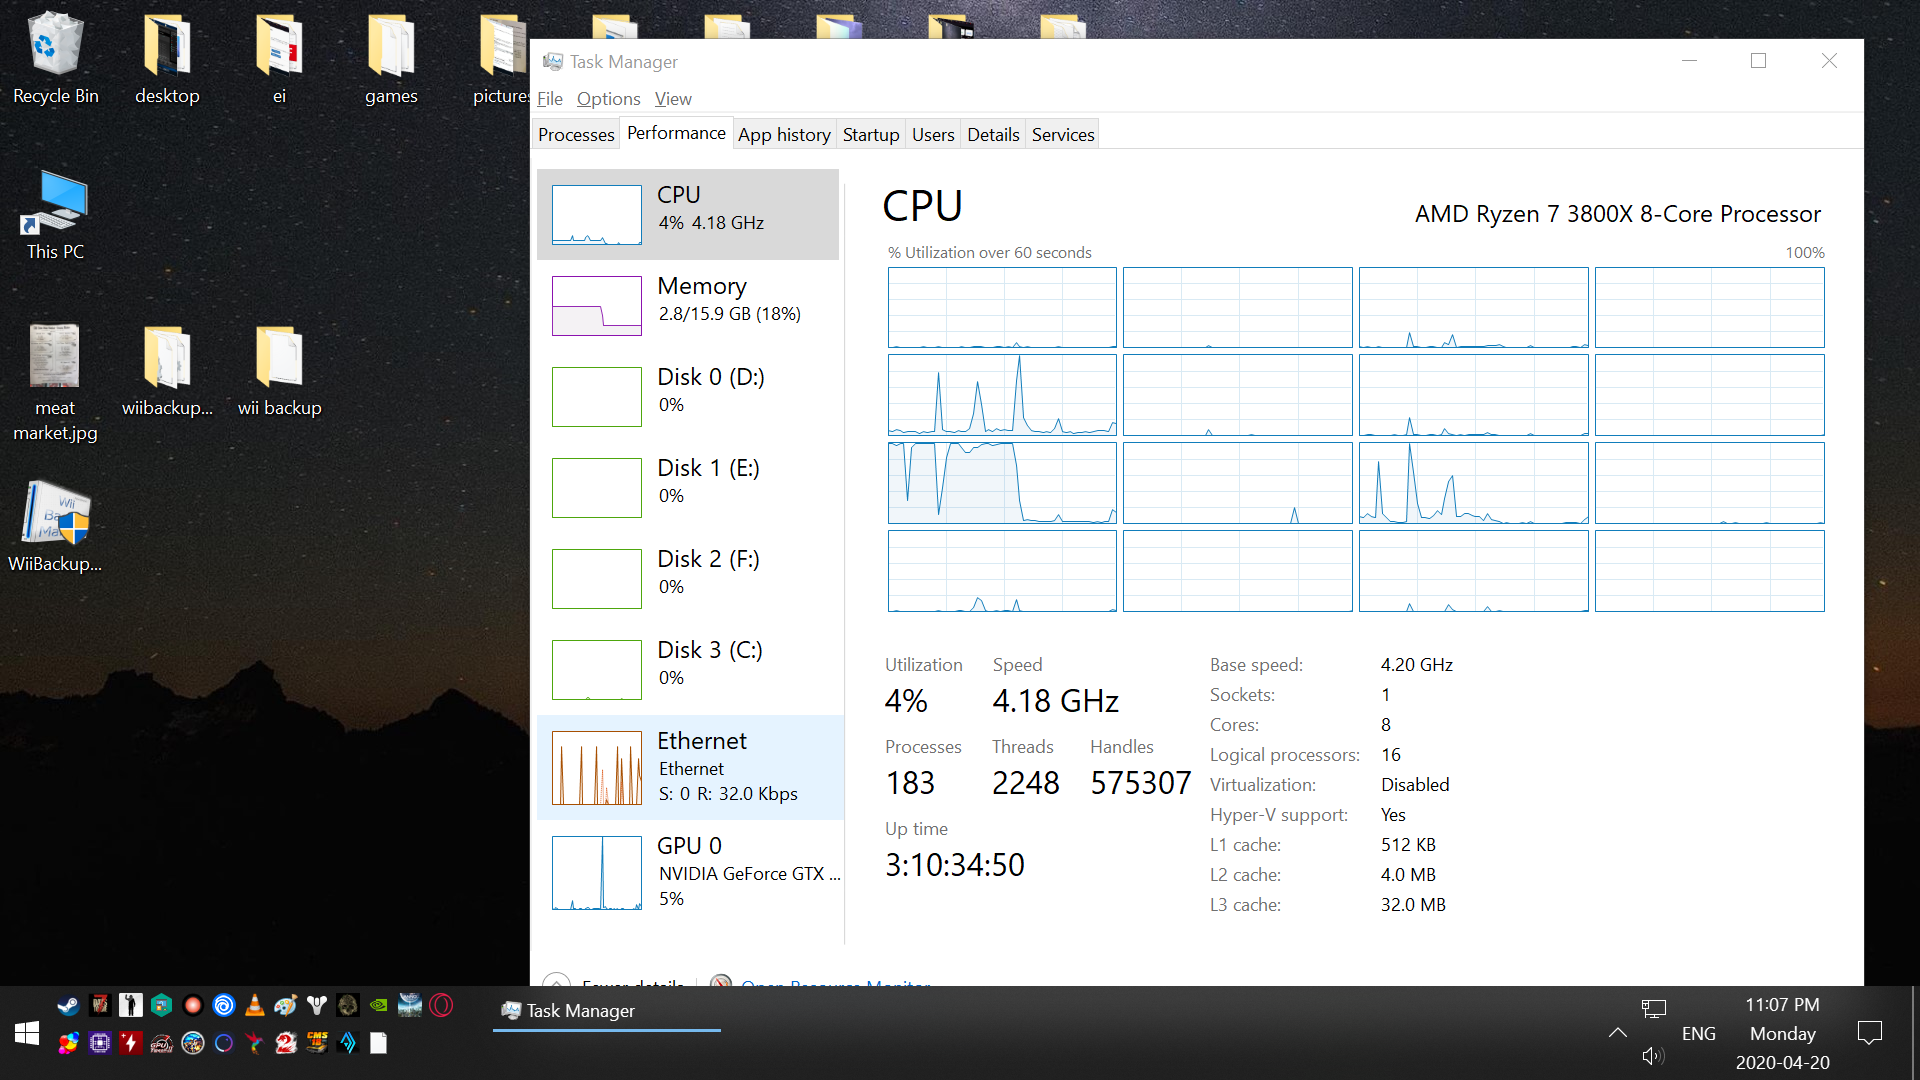Open the View menu
The image size is (1920, 1080).
pyautogui.click(x=673, y=99)
